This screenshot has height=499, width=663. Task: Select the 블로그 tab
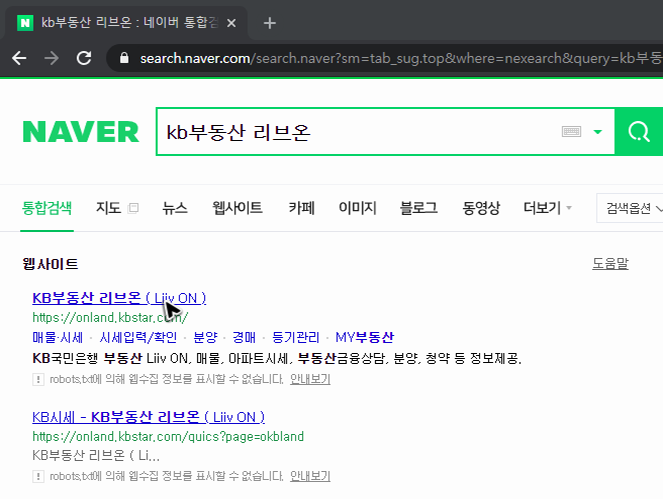pos(419,208)
